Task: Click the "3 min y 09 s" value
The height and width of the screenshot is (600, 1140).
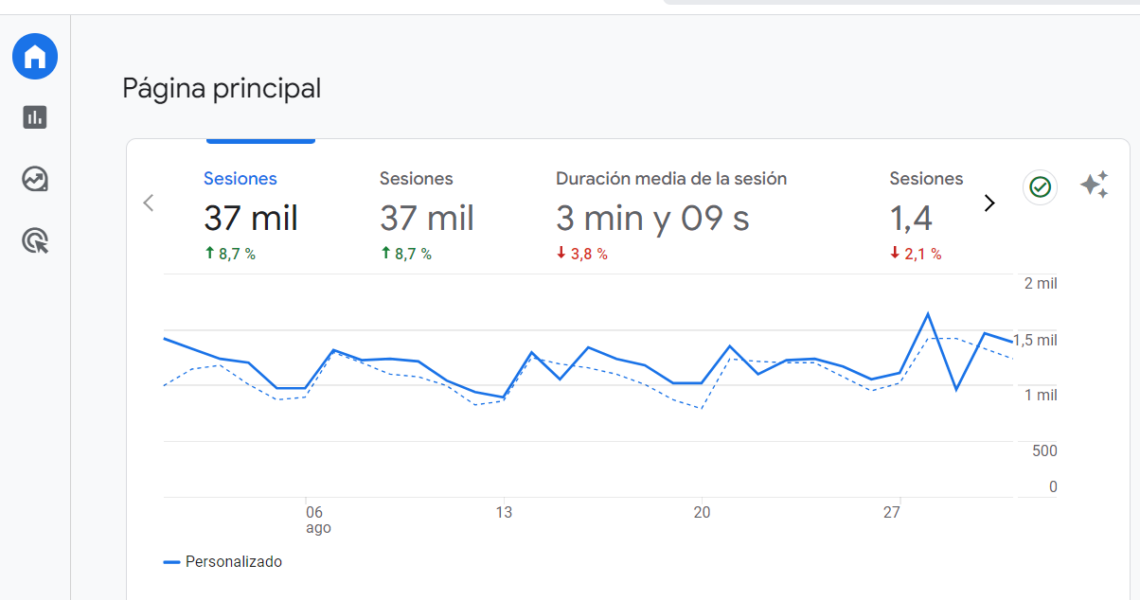Action: 652,218
